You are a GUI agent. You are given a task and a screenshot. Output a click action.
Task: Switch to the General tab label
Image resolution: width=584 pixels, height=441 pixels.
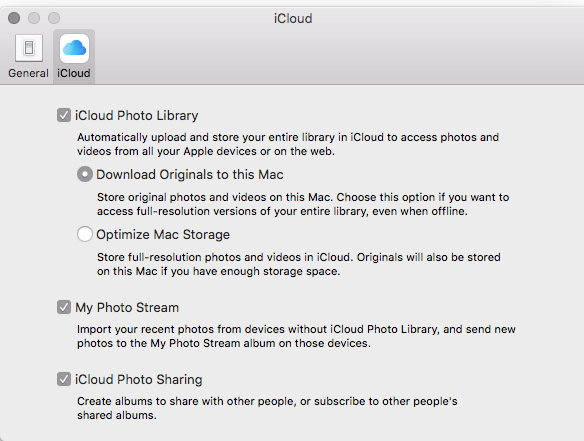(28, 73)
